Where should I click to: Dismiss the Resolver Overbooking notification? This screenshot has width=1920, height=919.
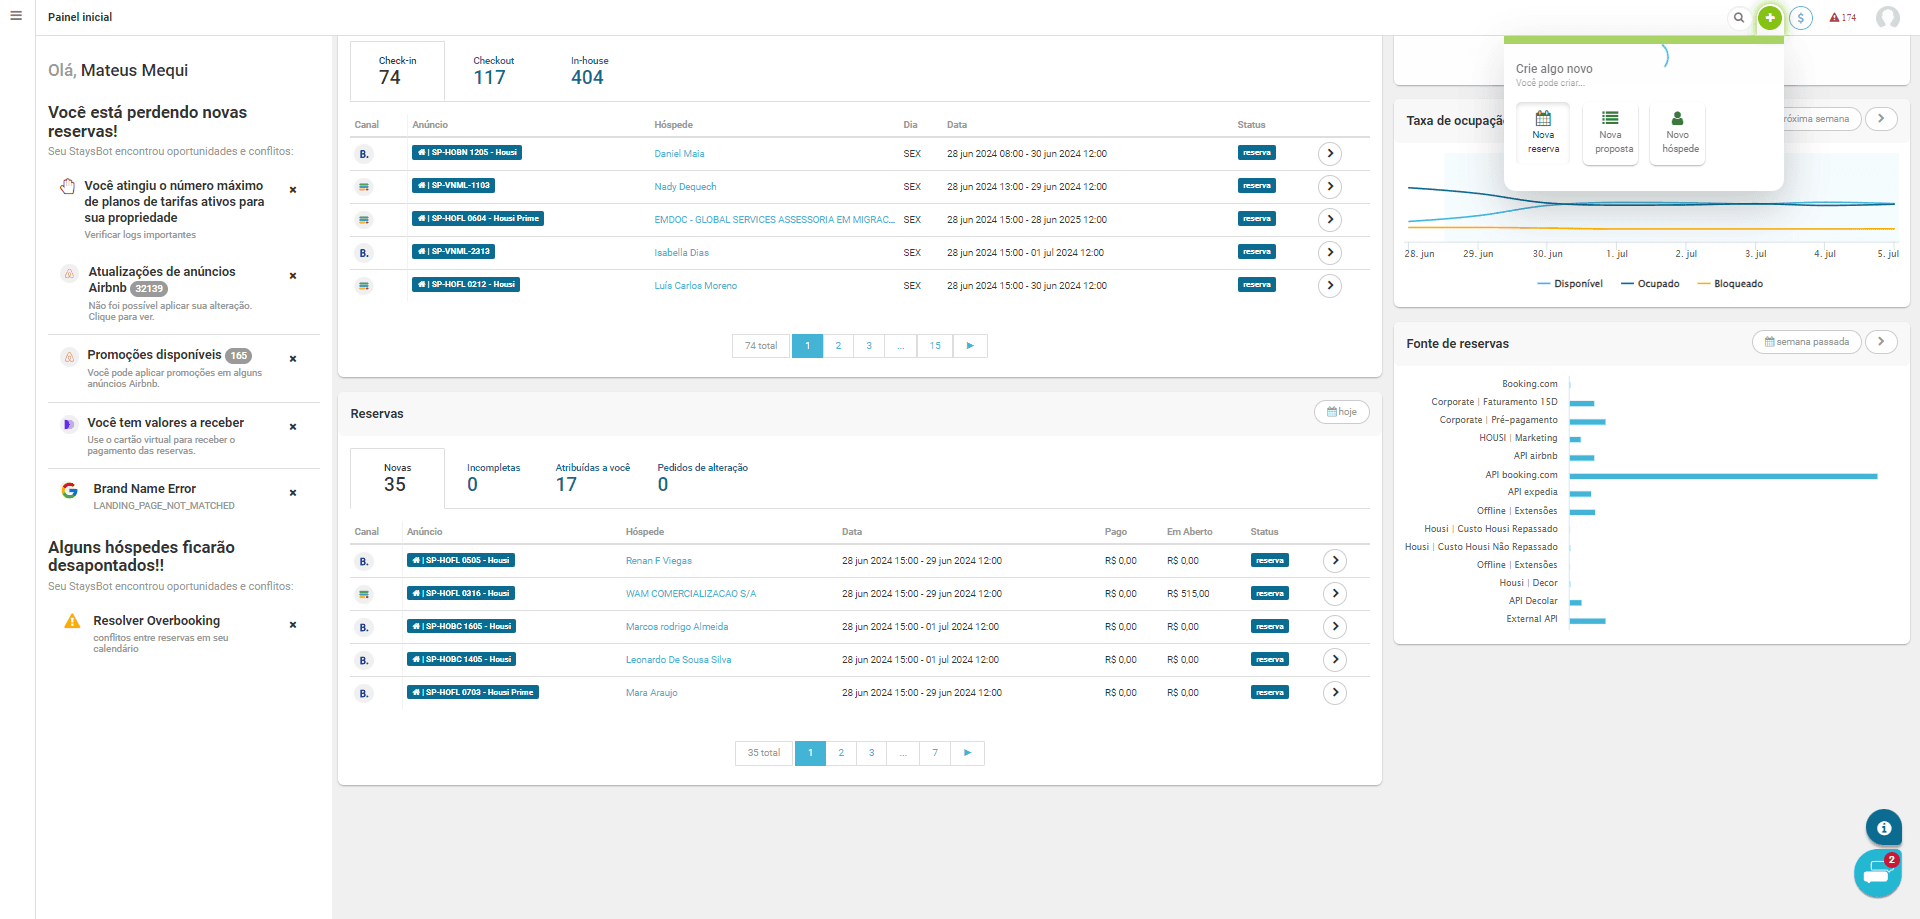[x=293, y=625]
